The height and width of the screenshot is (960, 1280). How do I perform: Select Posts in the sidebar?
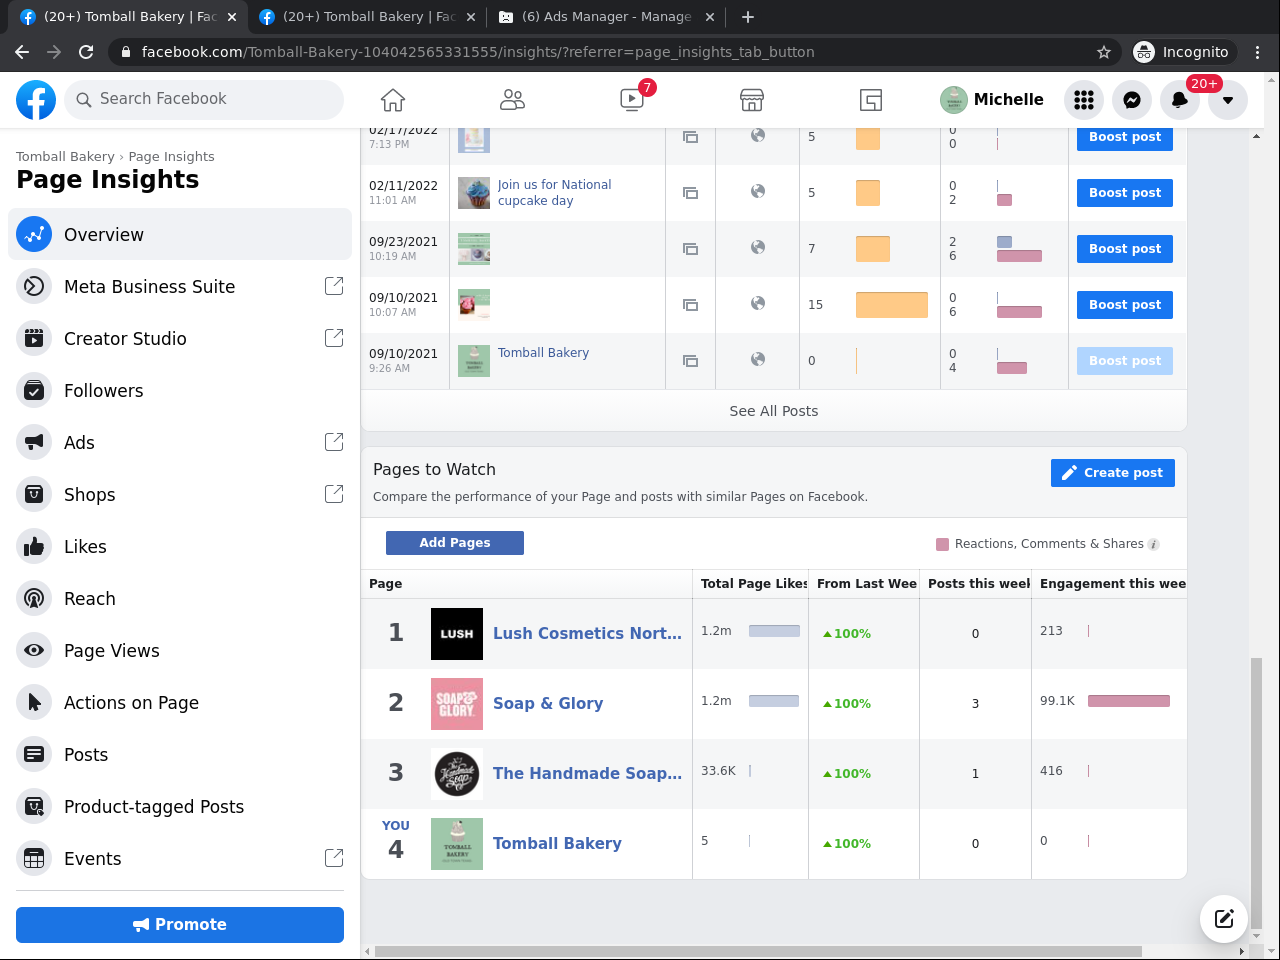(x=180, y=754)
